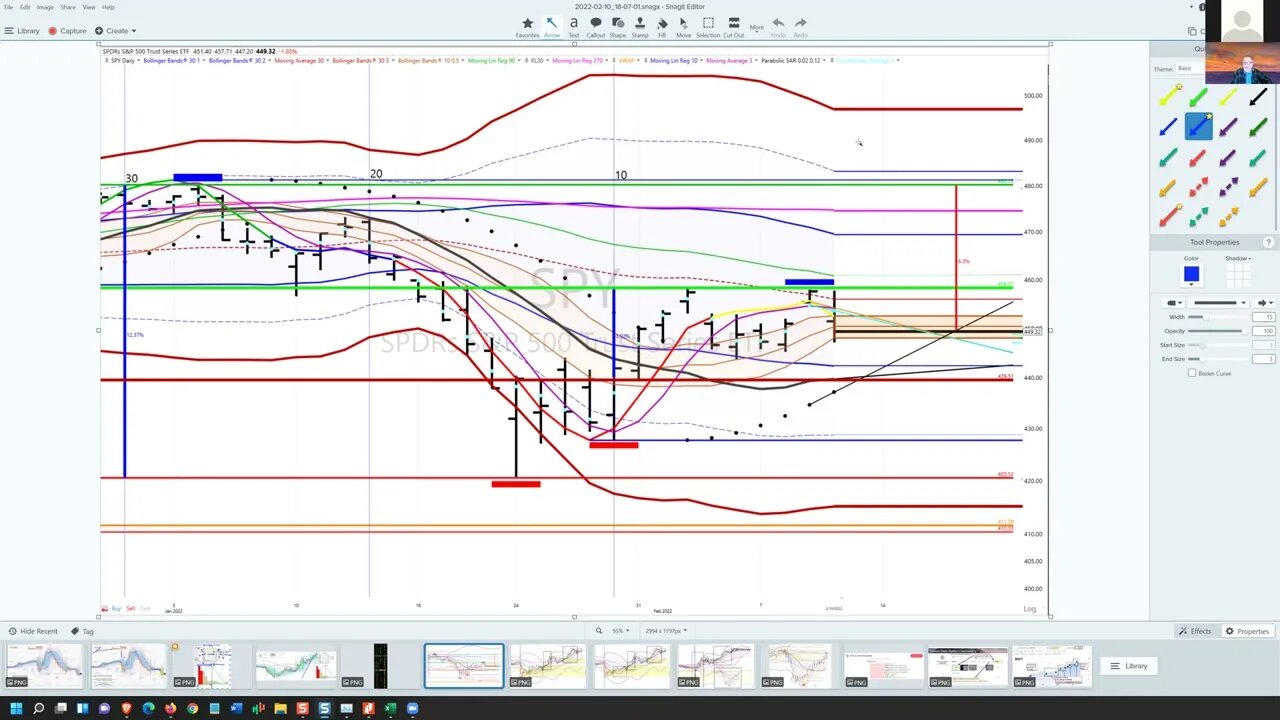This screenshot has height=720, width=1280.
Task: Open the Create dropdown
Action: (115, 31)
